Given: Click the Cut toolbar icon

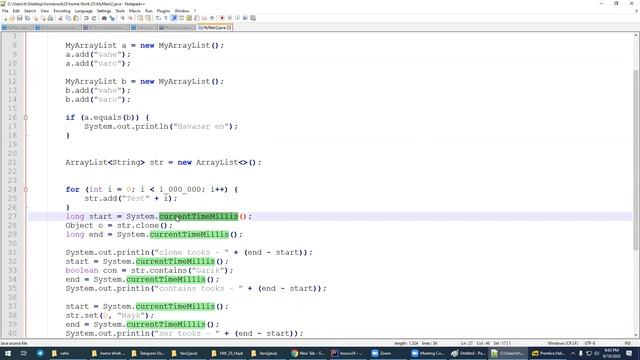Looking at the screenshot, I should click(x=61, y=18).
